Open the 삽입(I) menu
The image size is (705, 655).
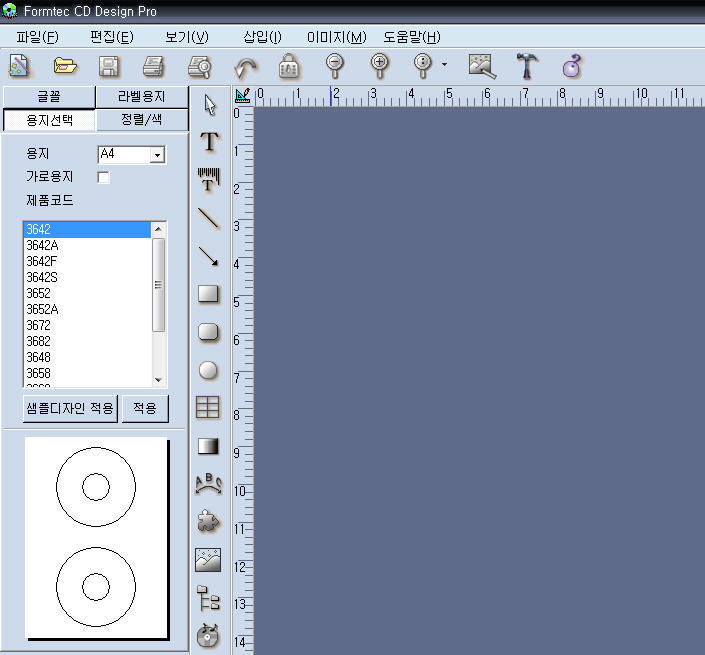click(262, 37)
